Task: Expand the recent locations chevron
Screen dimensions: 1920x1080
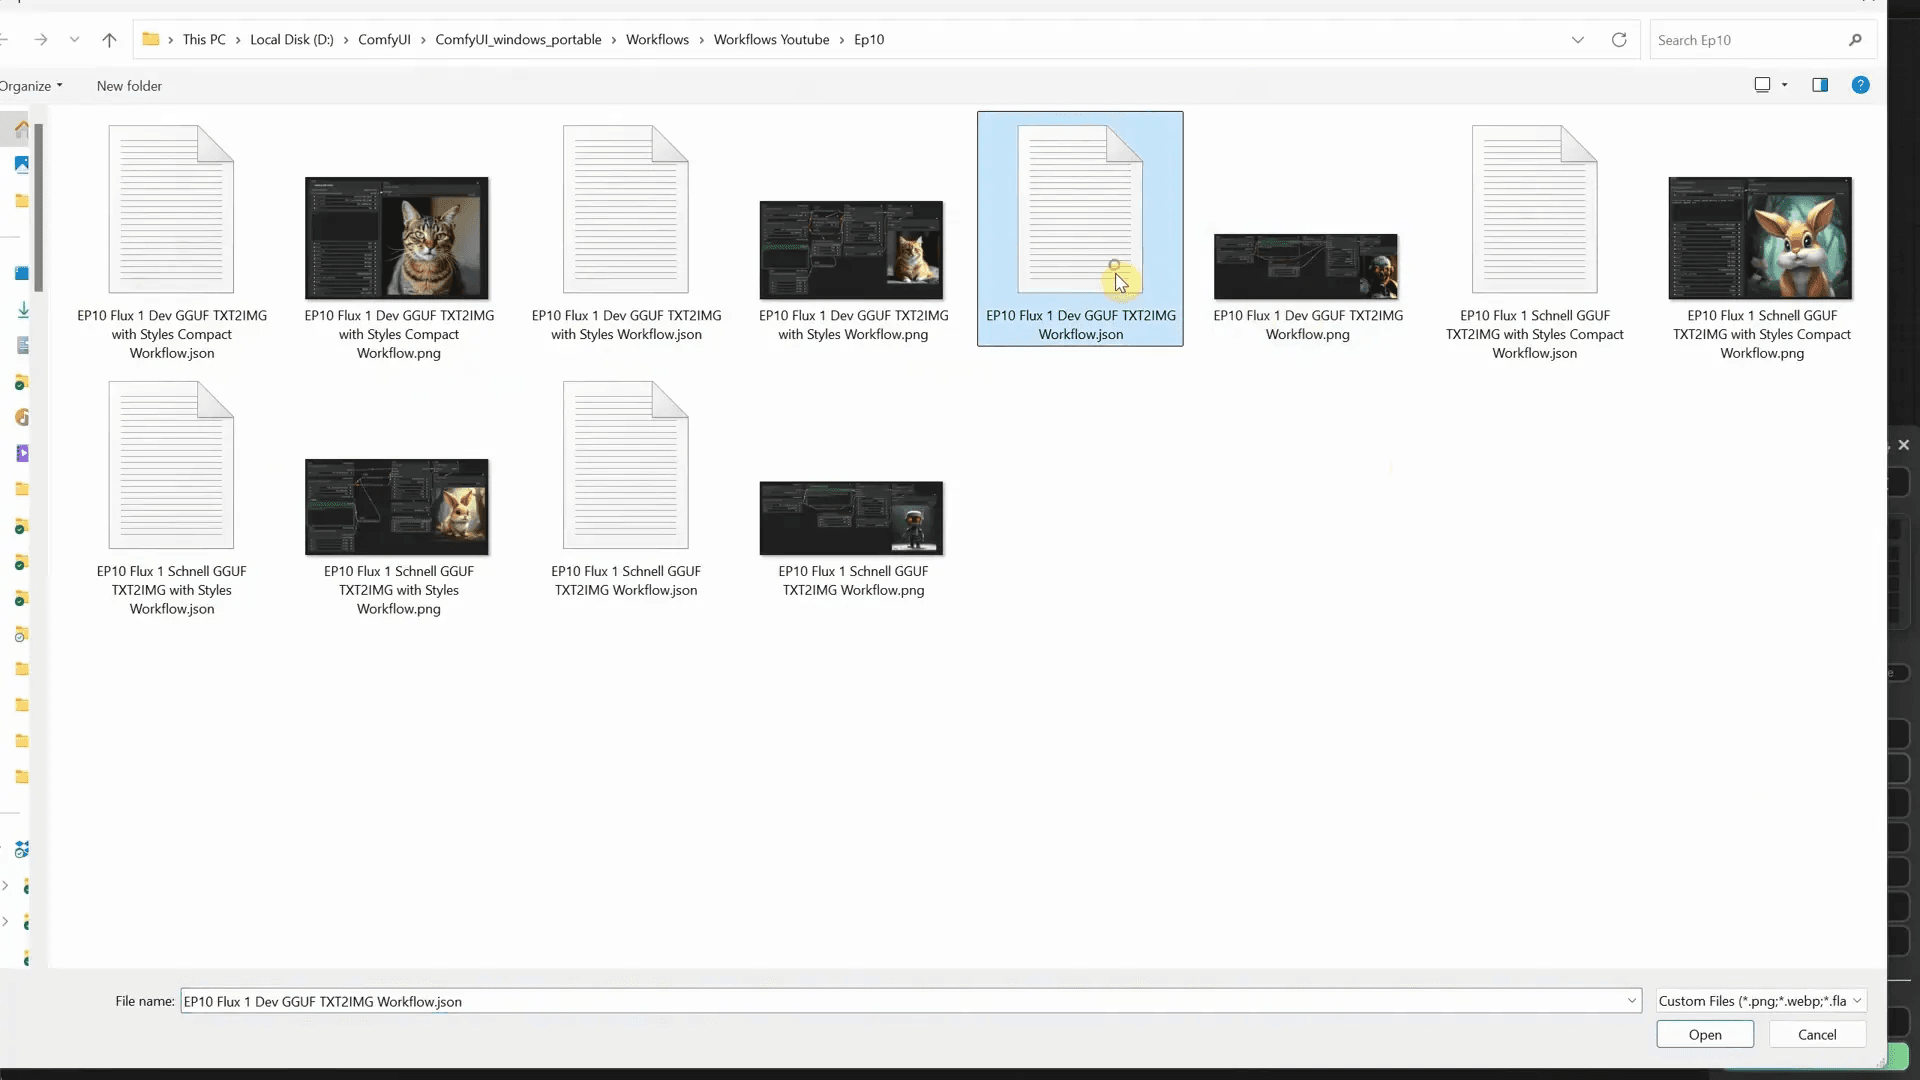Action: (74, 40)
